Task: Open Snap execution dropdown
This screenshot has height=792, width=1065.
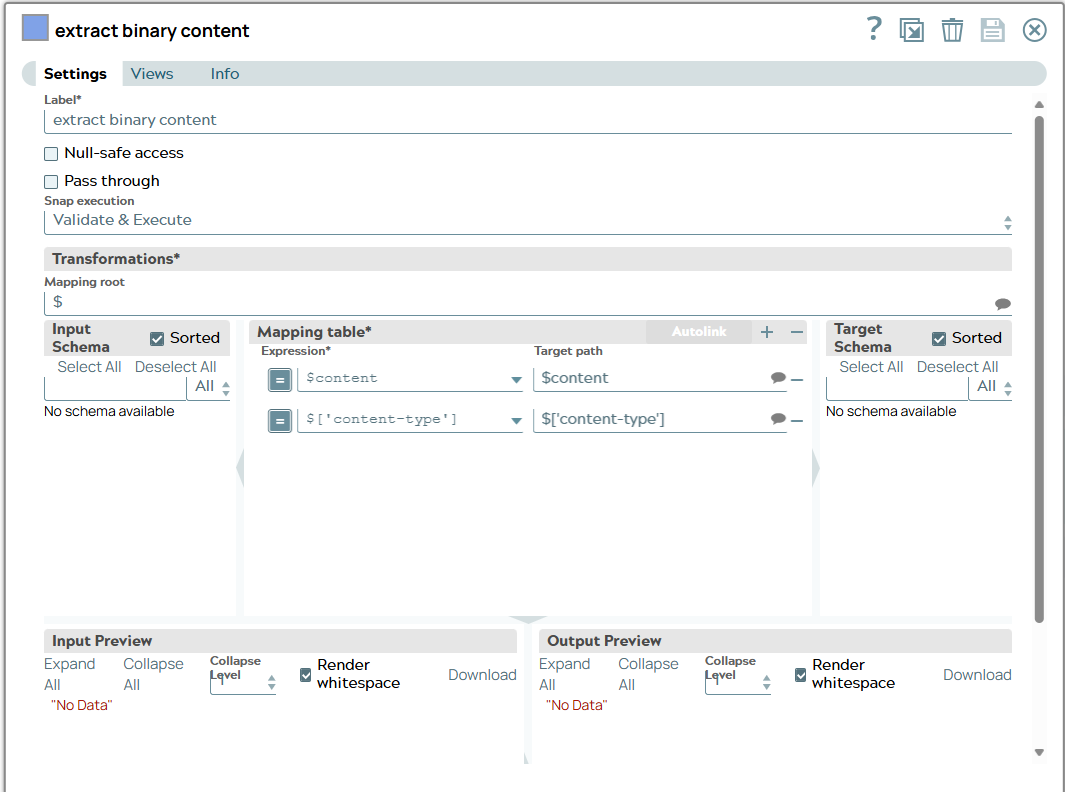Action: (x=528, y=221)
